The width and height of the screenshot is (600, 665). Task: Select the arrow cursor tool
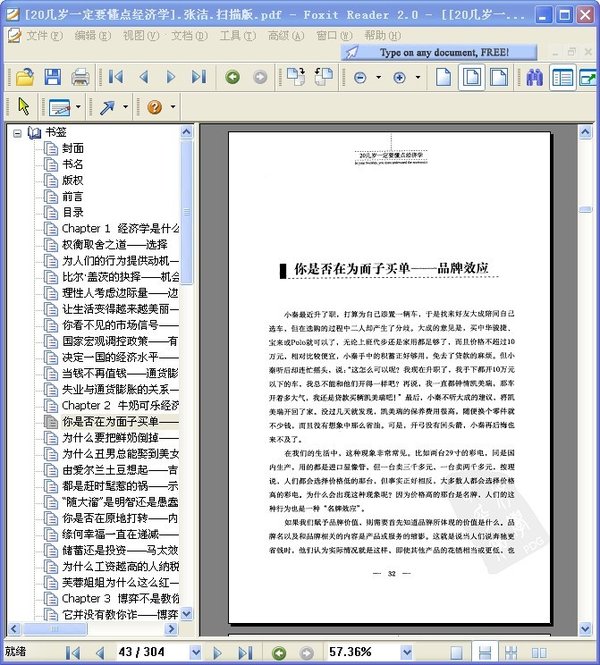click(24, 106)
